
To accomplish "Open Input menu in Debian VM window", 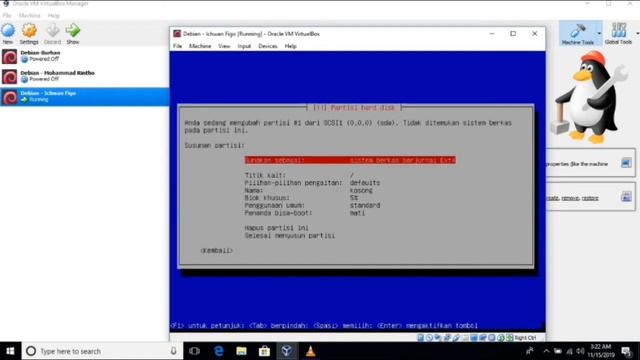I will 244,46.
